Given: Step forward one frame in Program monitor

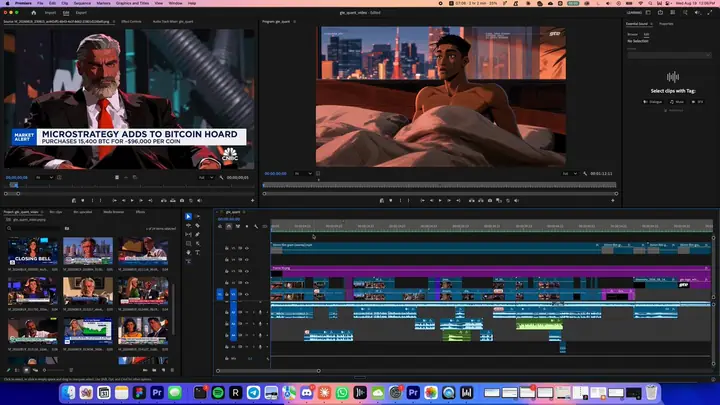Looking at the screenshot, I should [449, 201].
